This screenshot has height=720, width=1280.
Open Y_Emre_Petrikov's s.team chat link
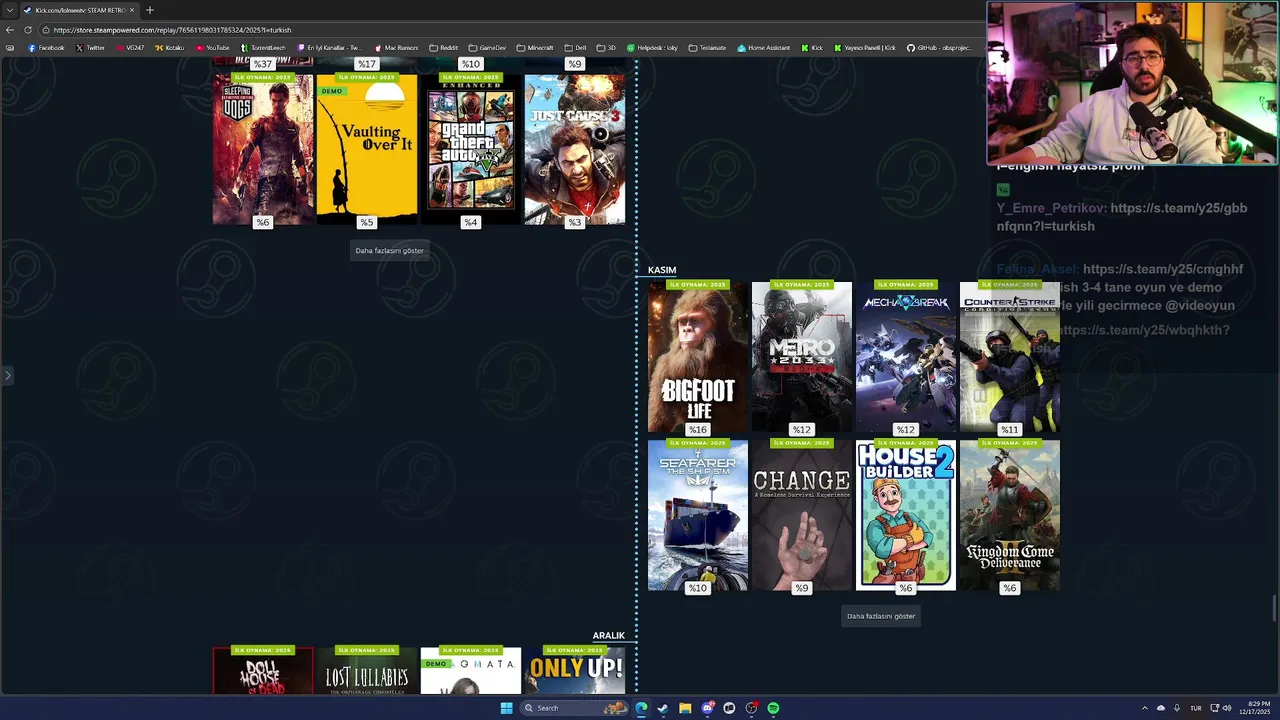pyautogui.click(x=1122, y=217)
